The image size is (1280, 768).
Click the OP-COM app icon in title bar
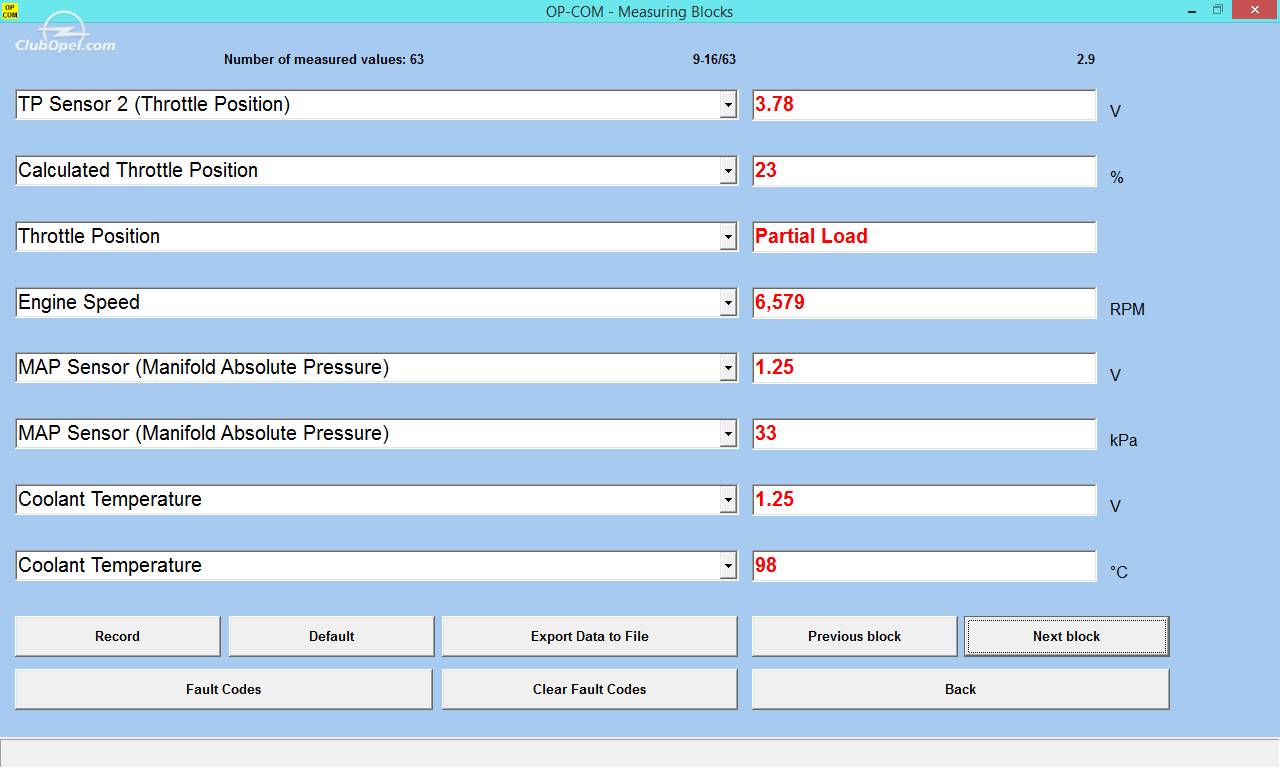[x=10, y=11]
